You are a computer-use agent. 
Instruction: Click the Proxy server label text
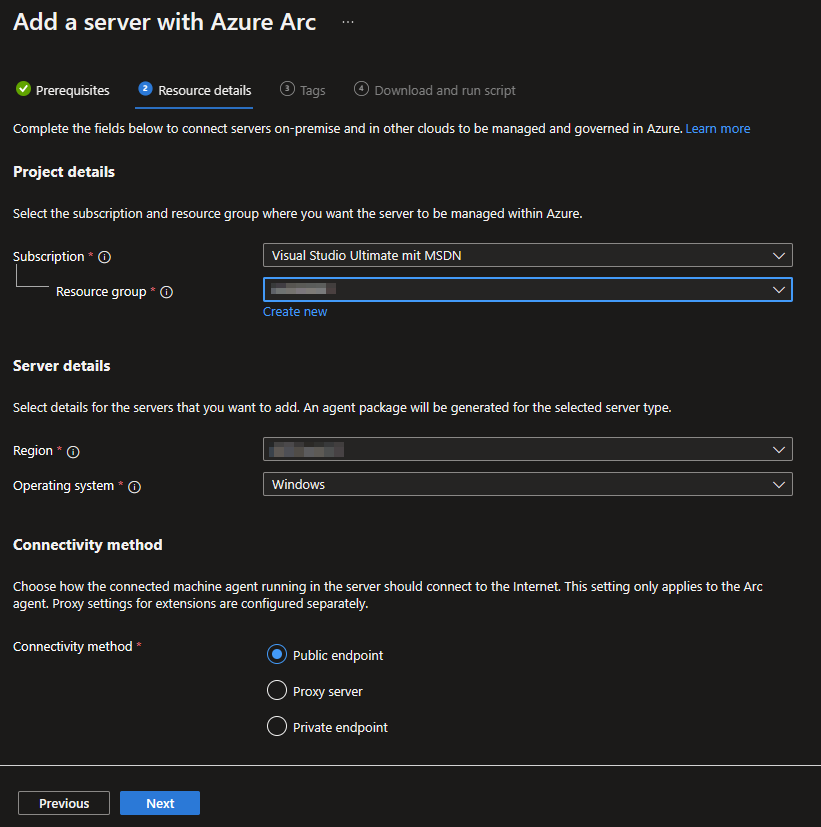click(x=328, y=691)
